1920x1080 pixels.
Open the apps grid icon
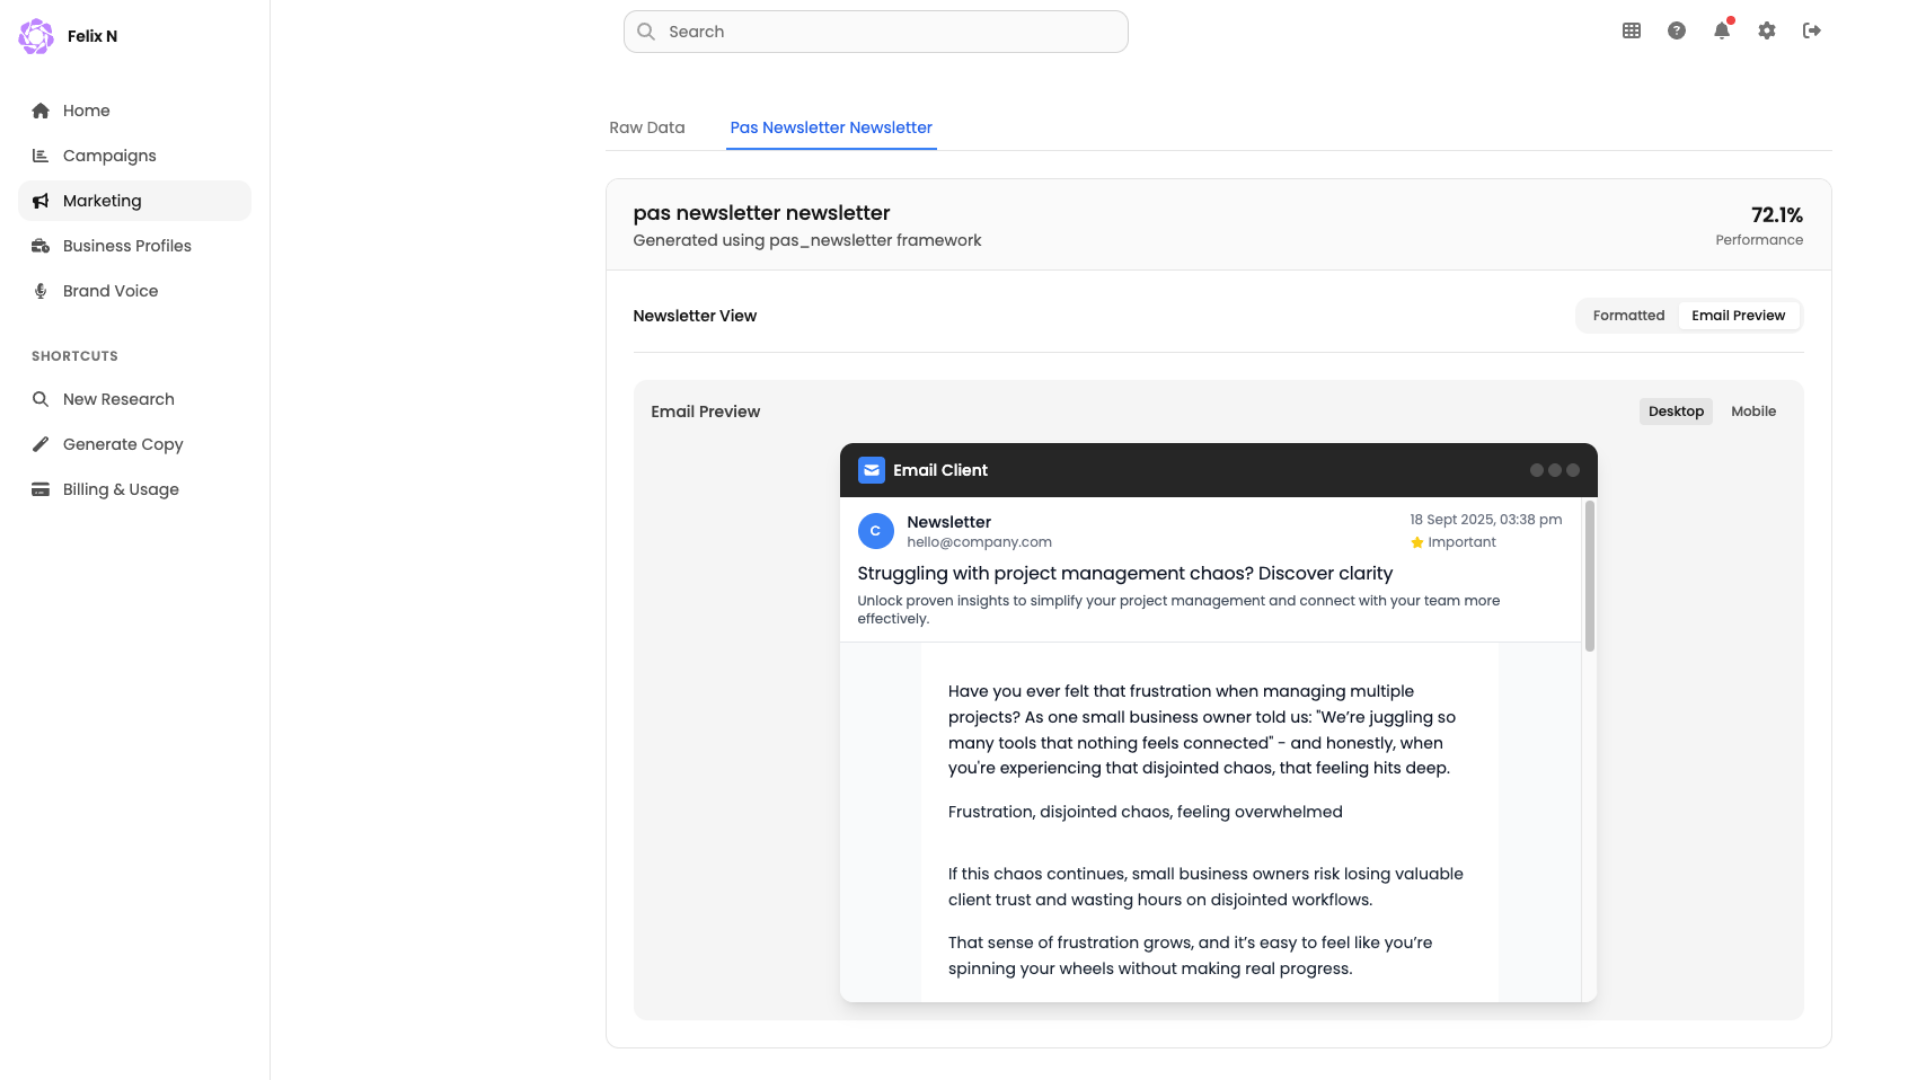(x=1631, y=31)
